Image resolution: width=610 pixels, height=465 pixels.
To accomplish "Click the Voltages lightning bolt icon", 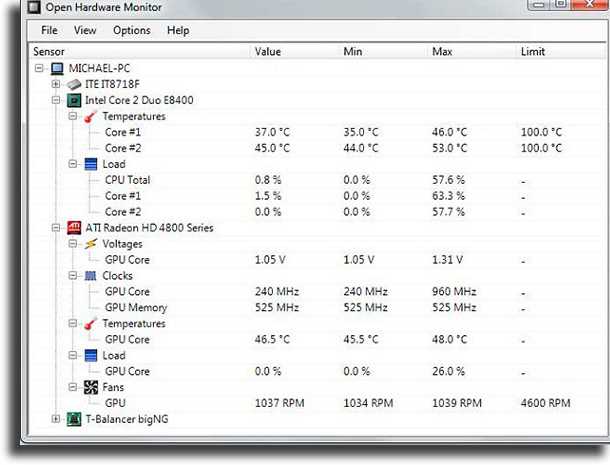I will [91, 244].
